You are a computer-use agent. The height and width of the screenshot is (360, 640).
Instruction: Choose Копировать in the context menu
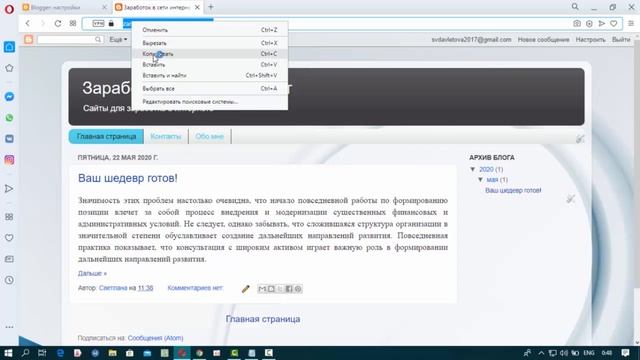click(x=210, y=54)
